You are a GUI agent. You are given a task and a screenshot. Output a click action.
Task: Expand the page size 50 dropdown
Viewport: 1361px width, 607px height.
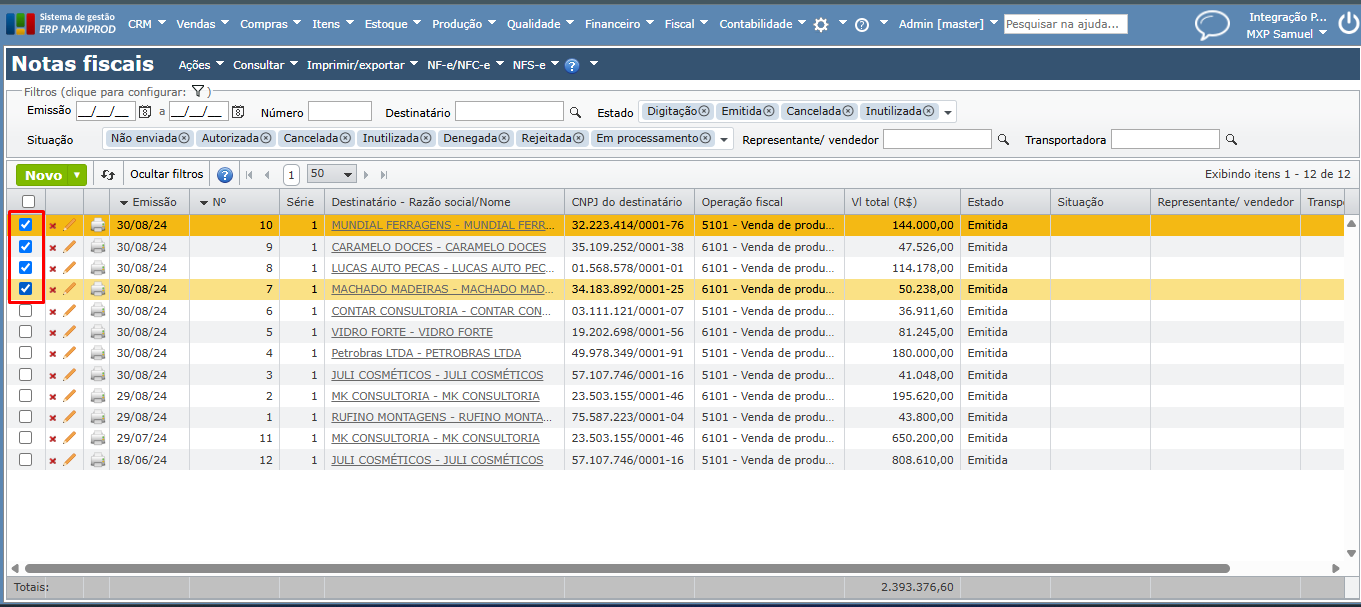click(x=347, y=175)
